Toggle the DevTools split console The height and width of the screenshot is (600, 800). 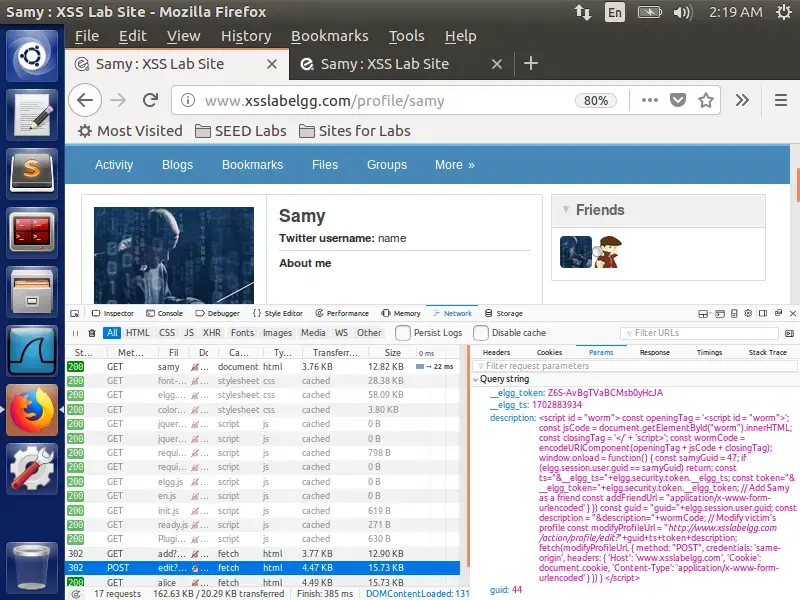(720, 313)
